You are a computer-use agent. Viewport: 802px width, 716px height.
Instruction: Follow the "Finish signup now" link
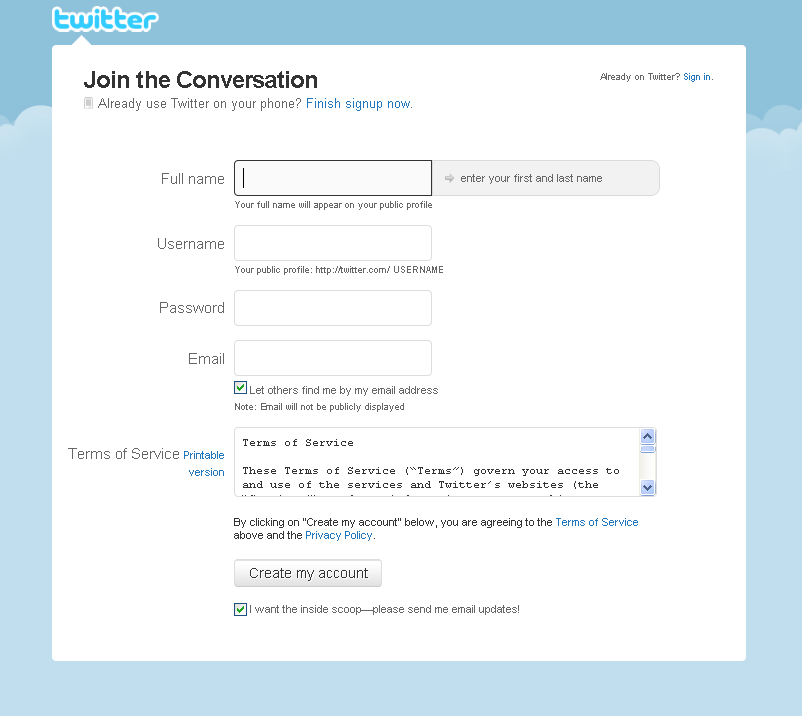(358, 103)
